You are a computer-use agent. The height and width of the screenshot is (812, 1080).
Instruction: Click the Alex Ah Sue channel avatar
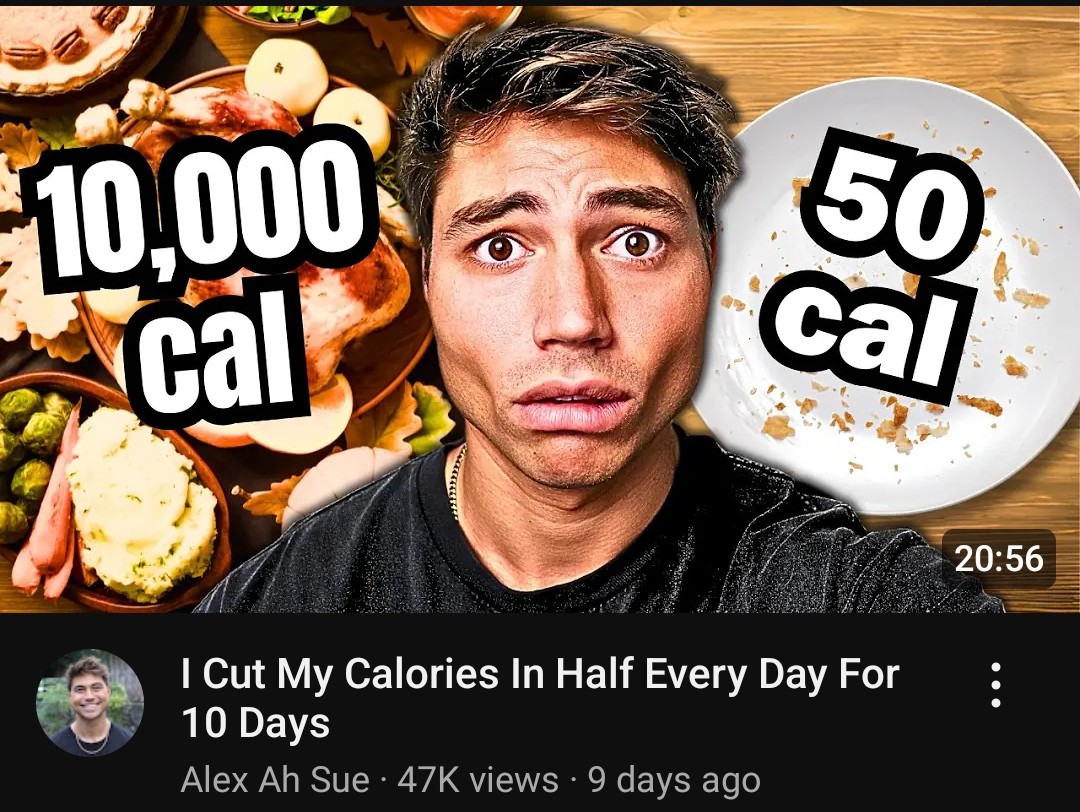pos(90,702)
